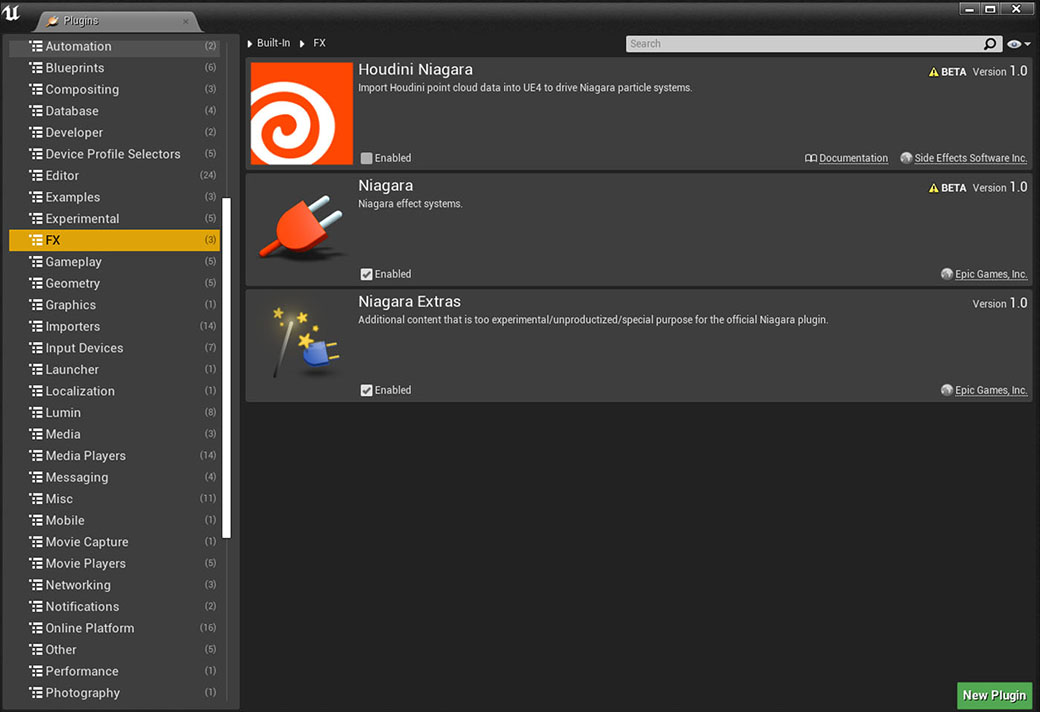Click the Niagara BETA warning icon
1040x712 pixels.
pos(933,188)
